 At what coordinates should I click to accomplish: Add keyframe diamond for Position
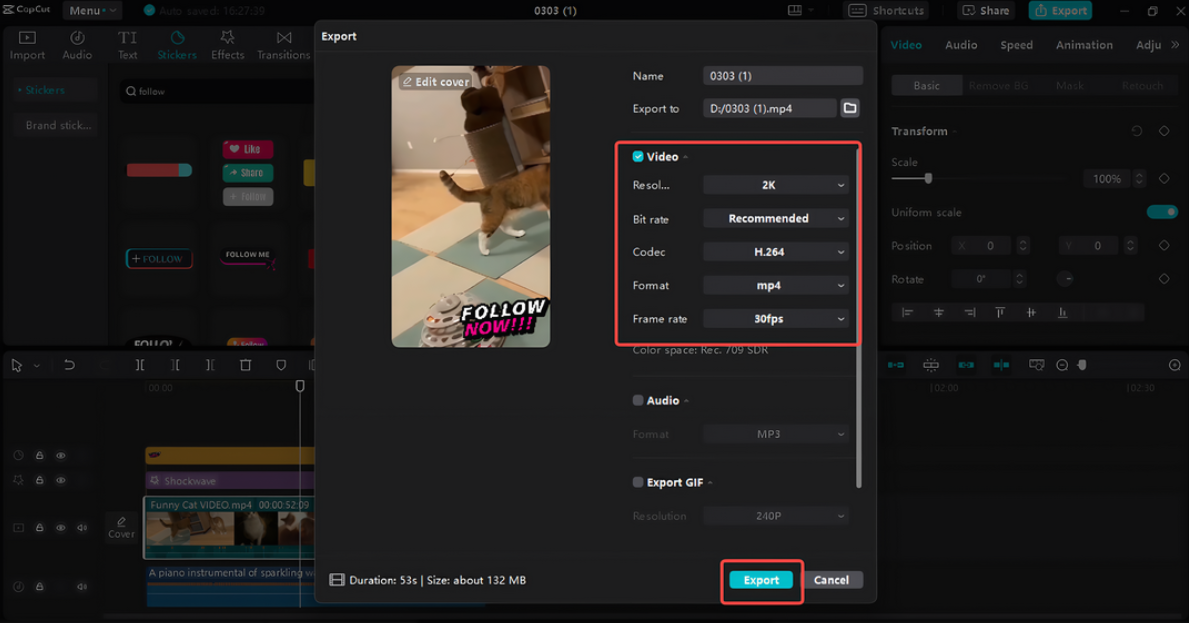click(1164, 246)
